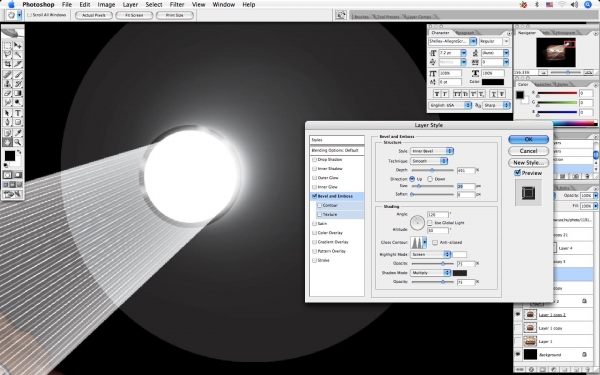Select the Clone Stamp tool
The height and width of the screenshot is (375, 600).
[7, 84]
